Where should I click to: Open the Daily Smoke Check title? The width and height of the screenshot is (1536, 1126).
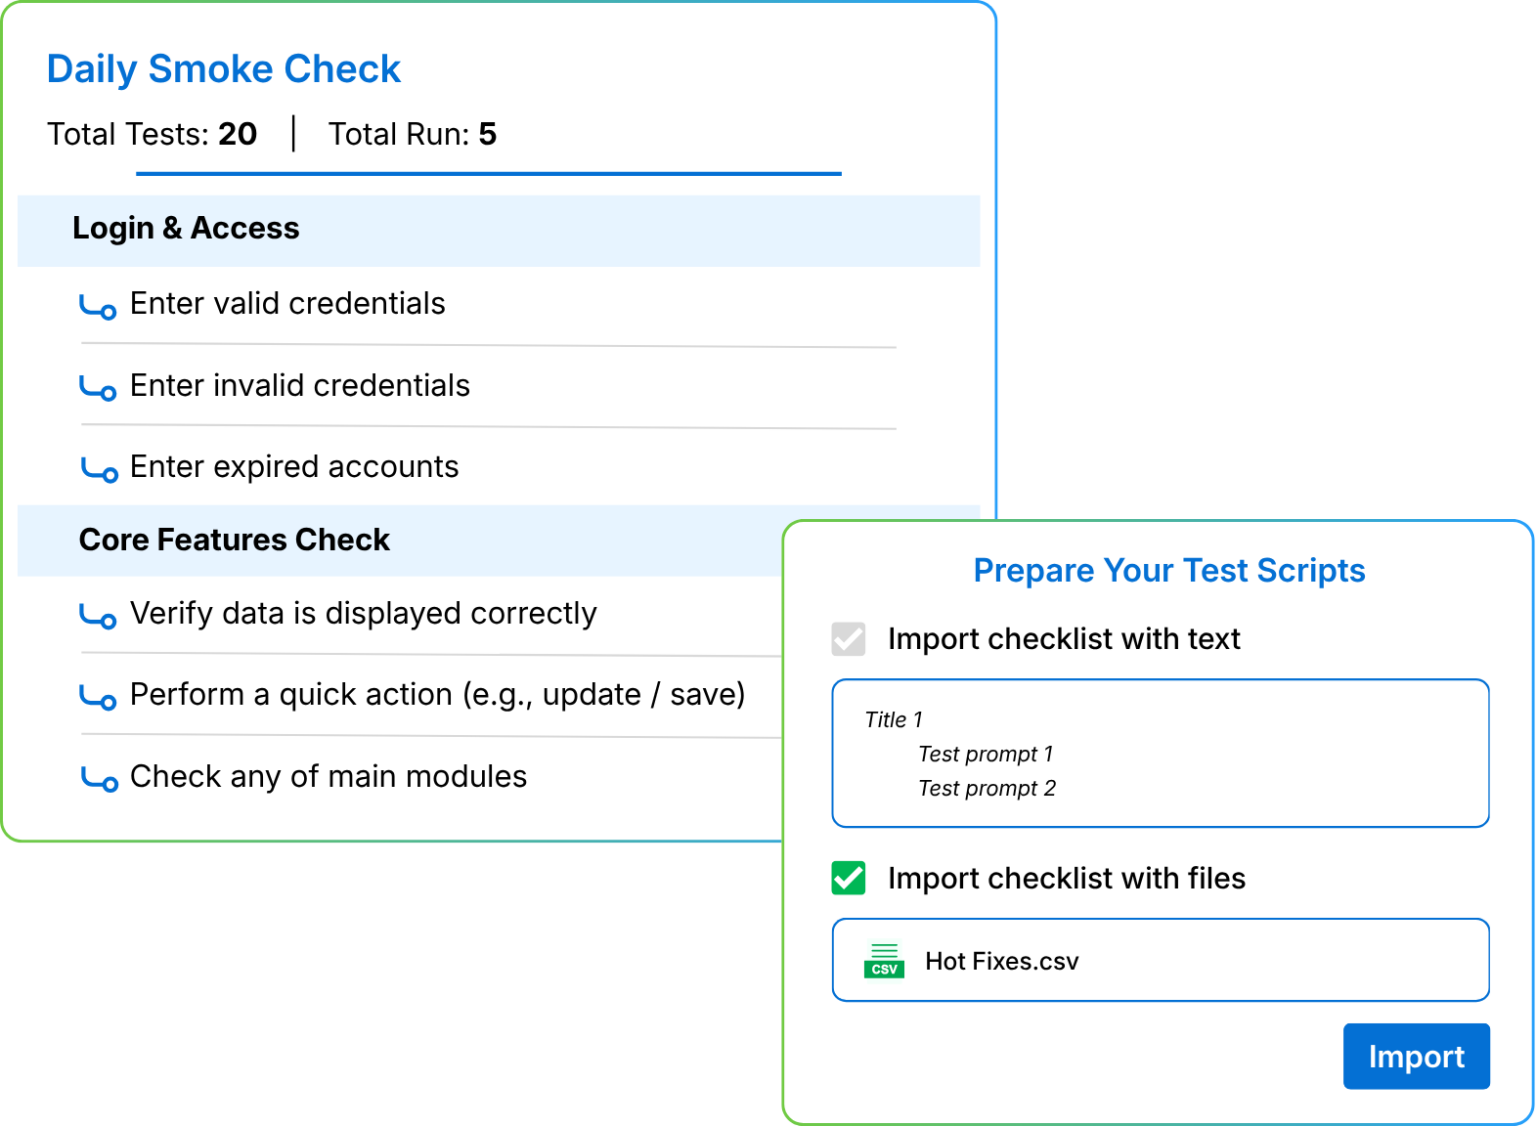click(x=223, y=69)
